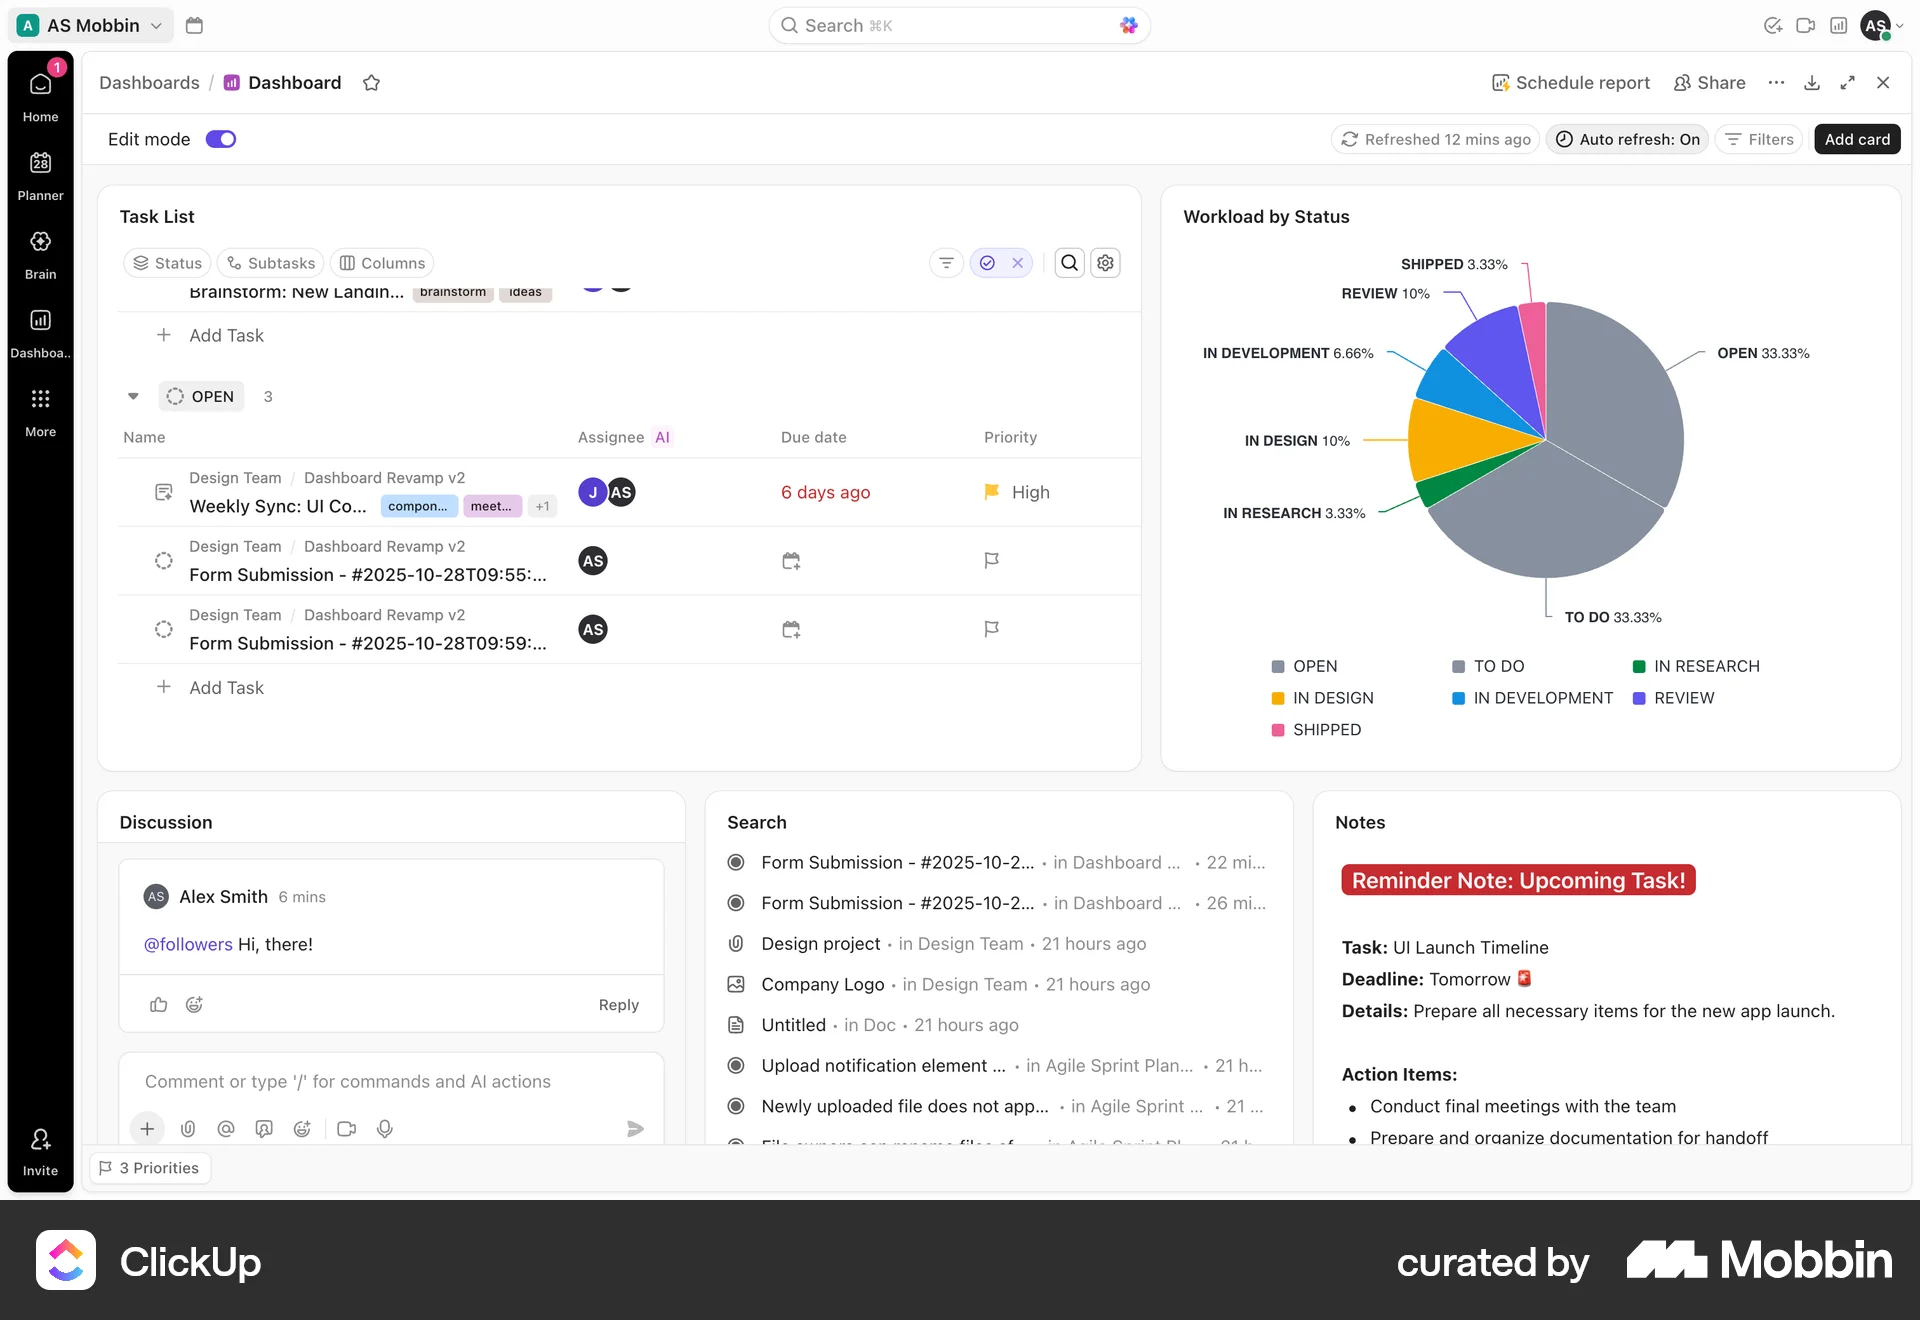Click the Add card button

1857,139
